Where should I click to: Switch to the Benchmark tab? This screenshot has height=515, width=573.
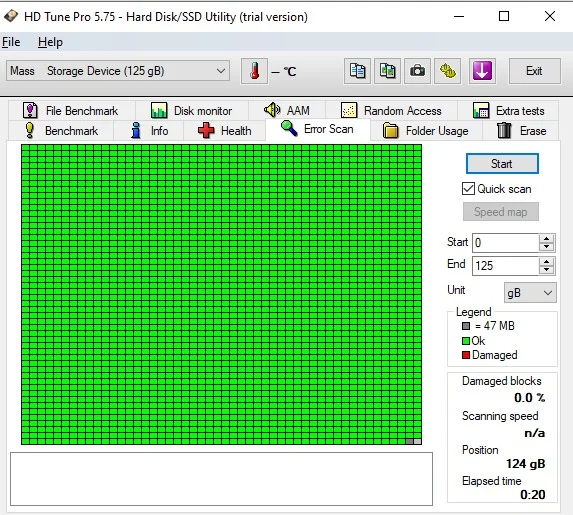pyautogui.click(x=61, y=131)
